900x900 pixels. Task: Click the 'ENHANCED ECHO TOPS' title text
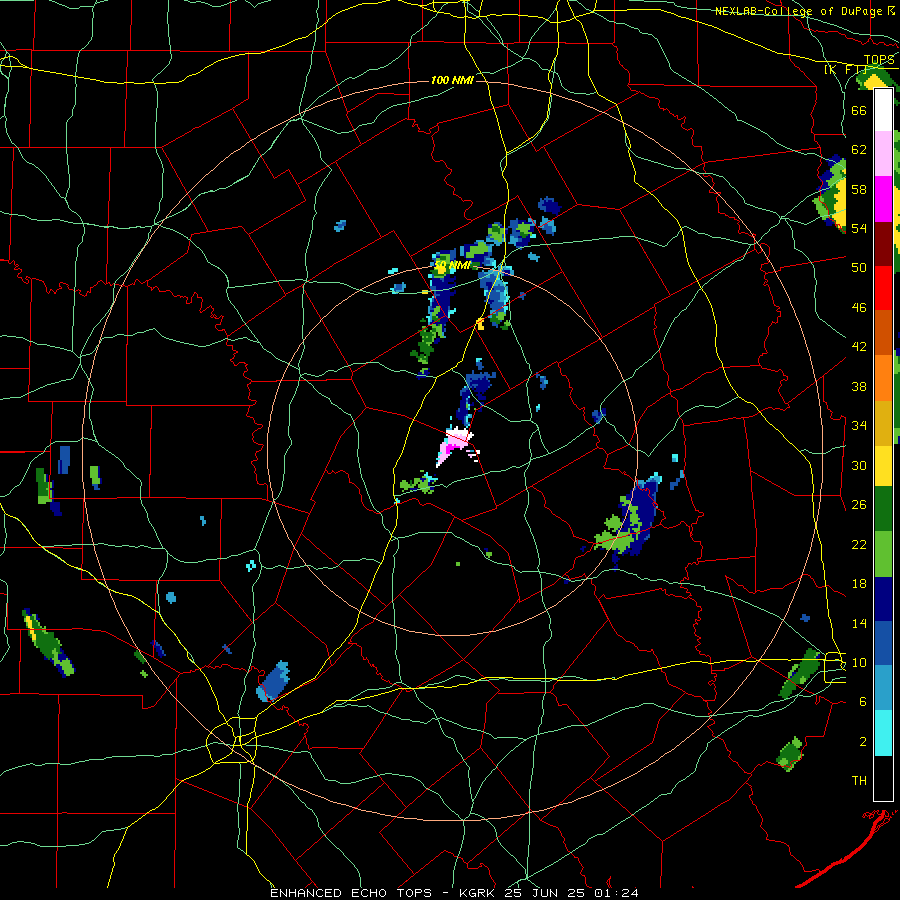[x=351, y=893]
